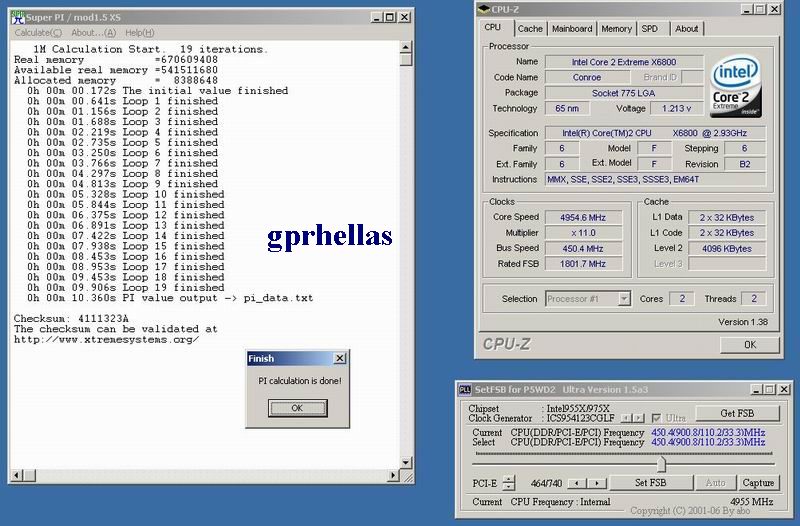Click the PI value output pi_data.txt line
This screenshot has width=800, height=526.
pos(170,298)
